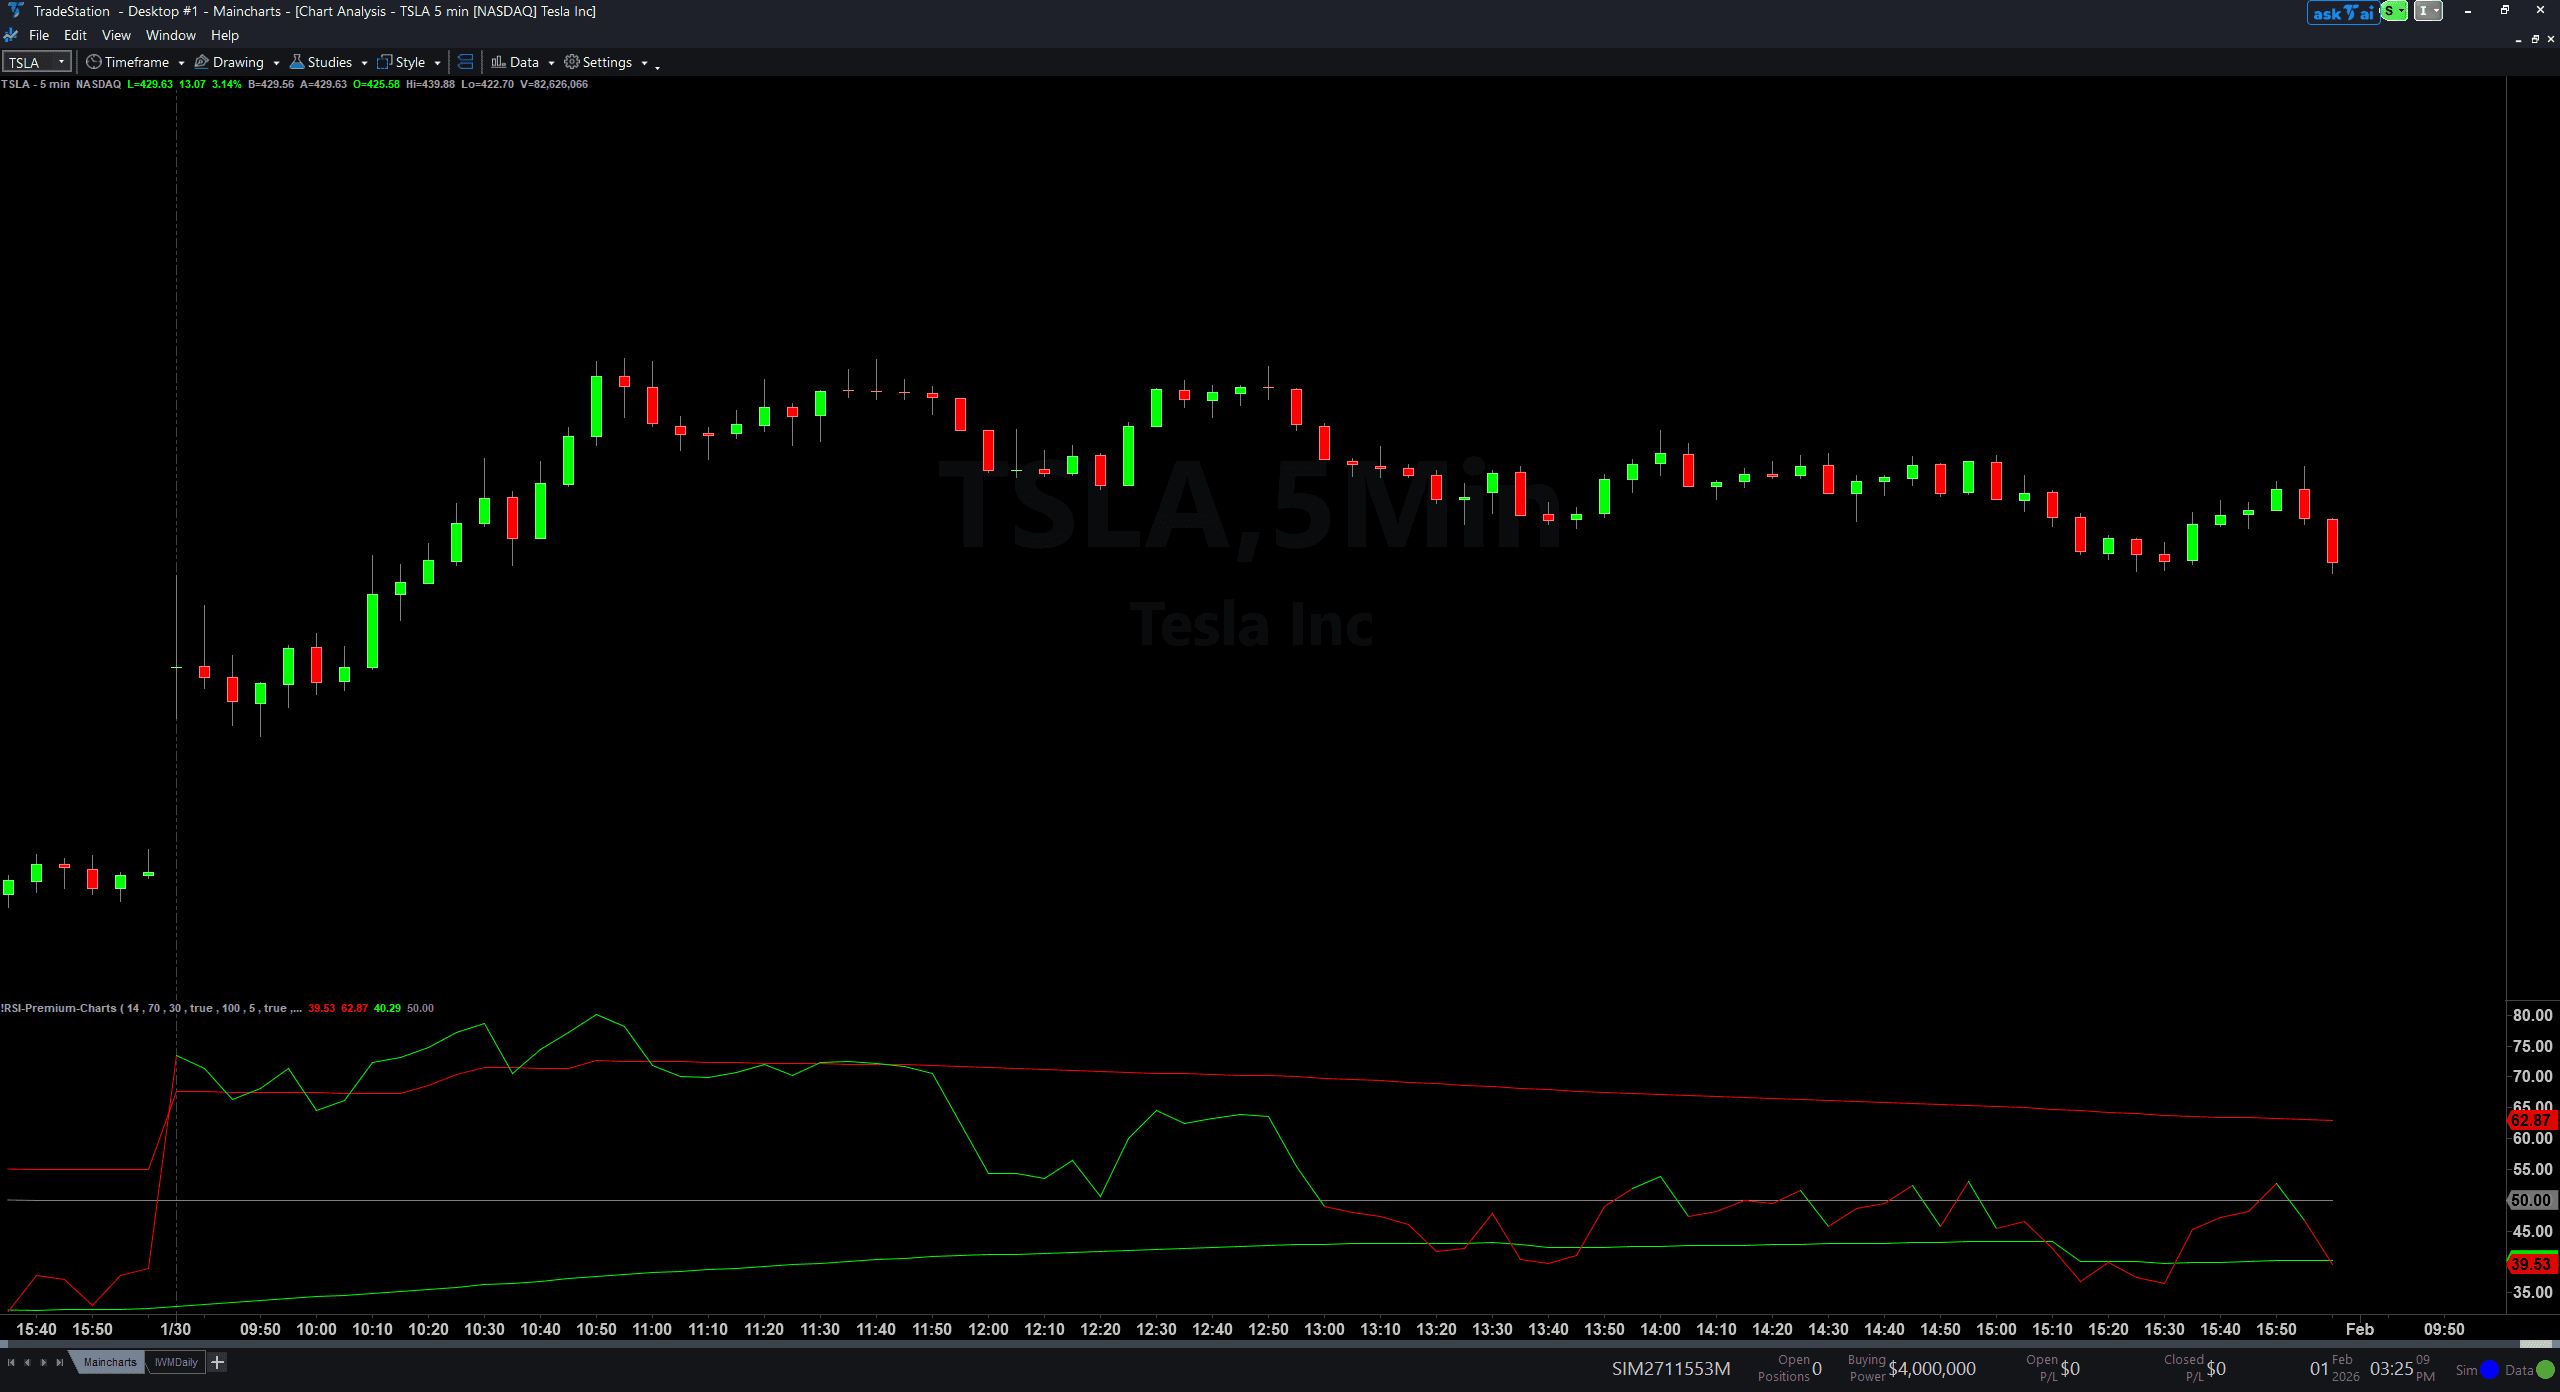Expand the Studies dropdown arrow
The width and height of the screenshot is (2560, 1392).
click(x=364, y=62)
